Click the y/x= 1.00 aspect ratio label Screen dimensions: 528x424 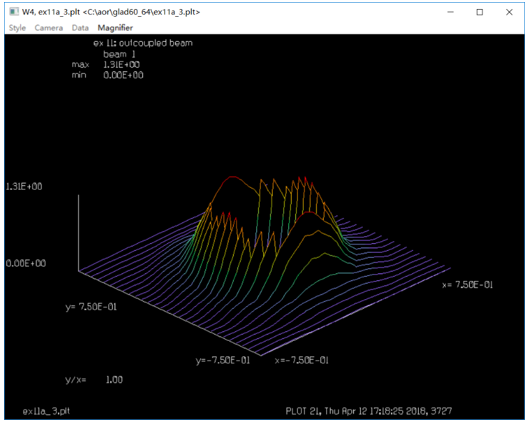tap(94, 380)
